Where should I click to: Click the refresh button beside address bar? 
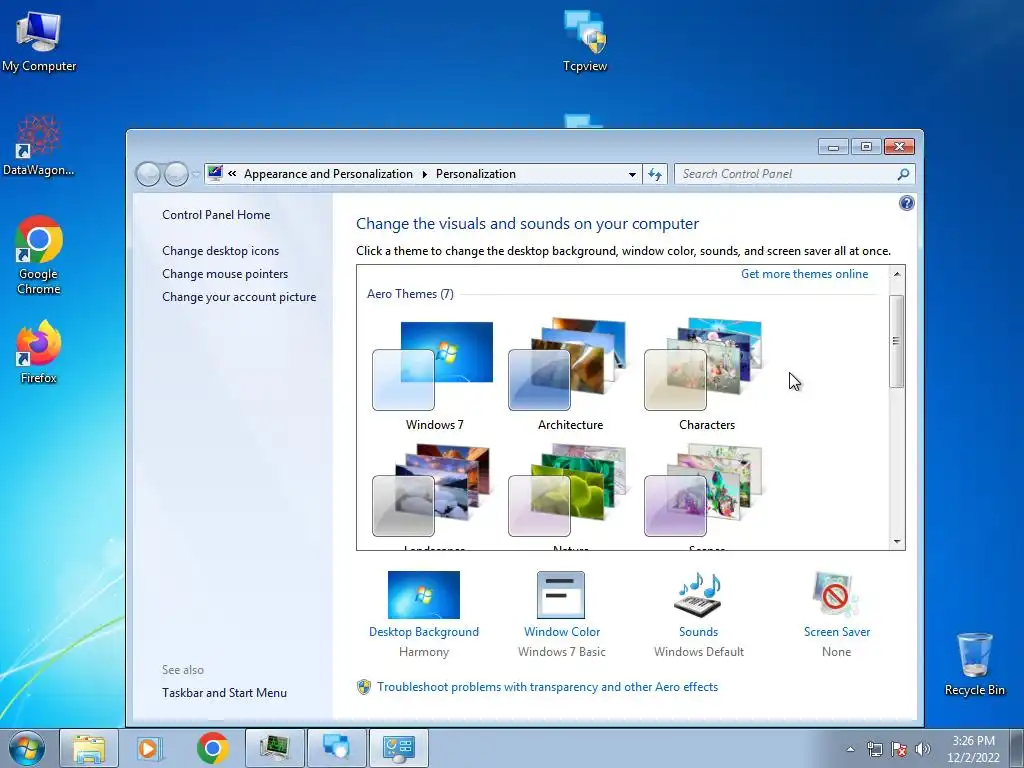655,174
